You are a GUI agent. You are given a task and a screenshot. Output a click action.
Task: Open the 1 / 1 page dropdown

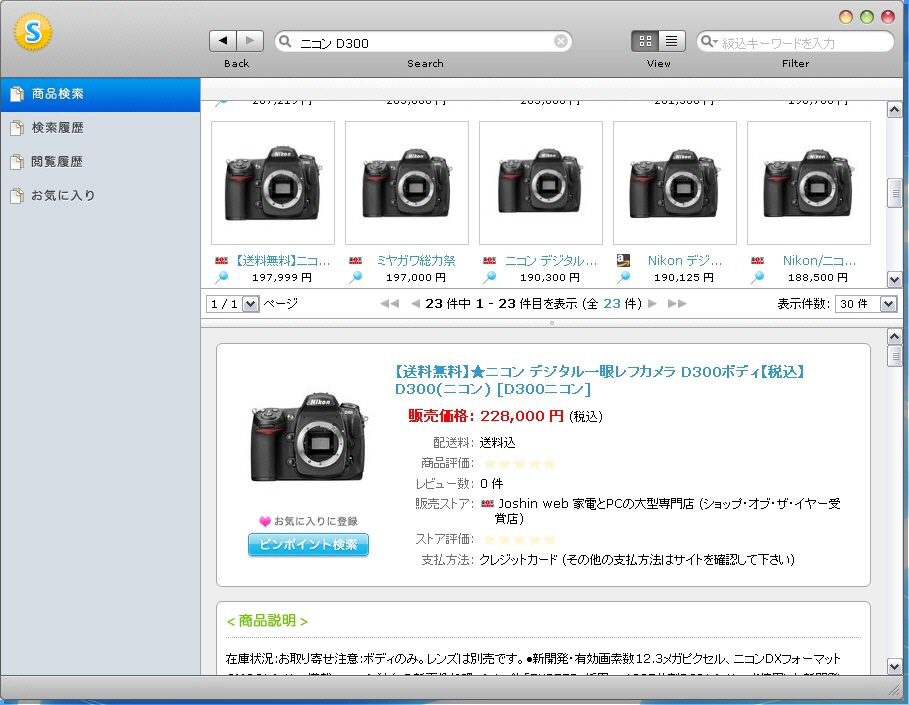click(x=232, y=304)
